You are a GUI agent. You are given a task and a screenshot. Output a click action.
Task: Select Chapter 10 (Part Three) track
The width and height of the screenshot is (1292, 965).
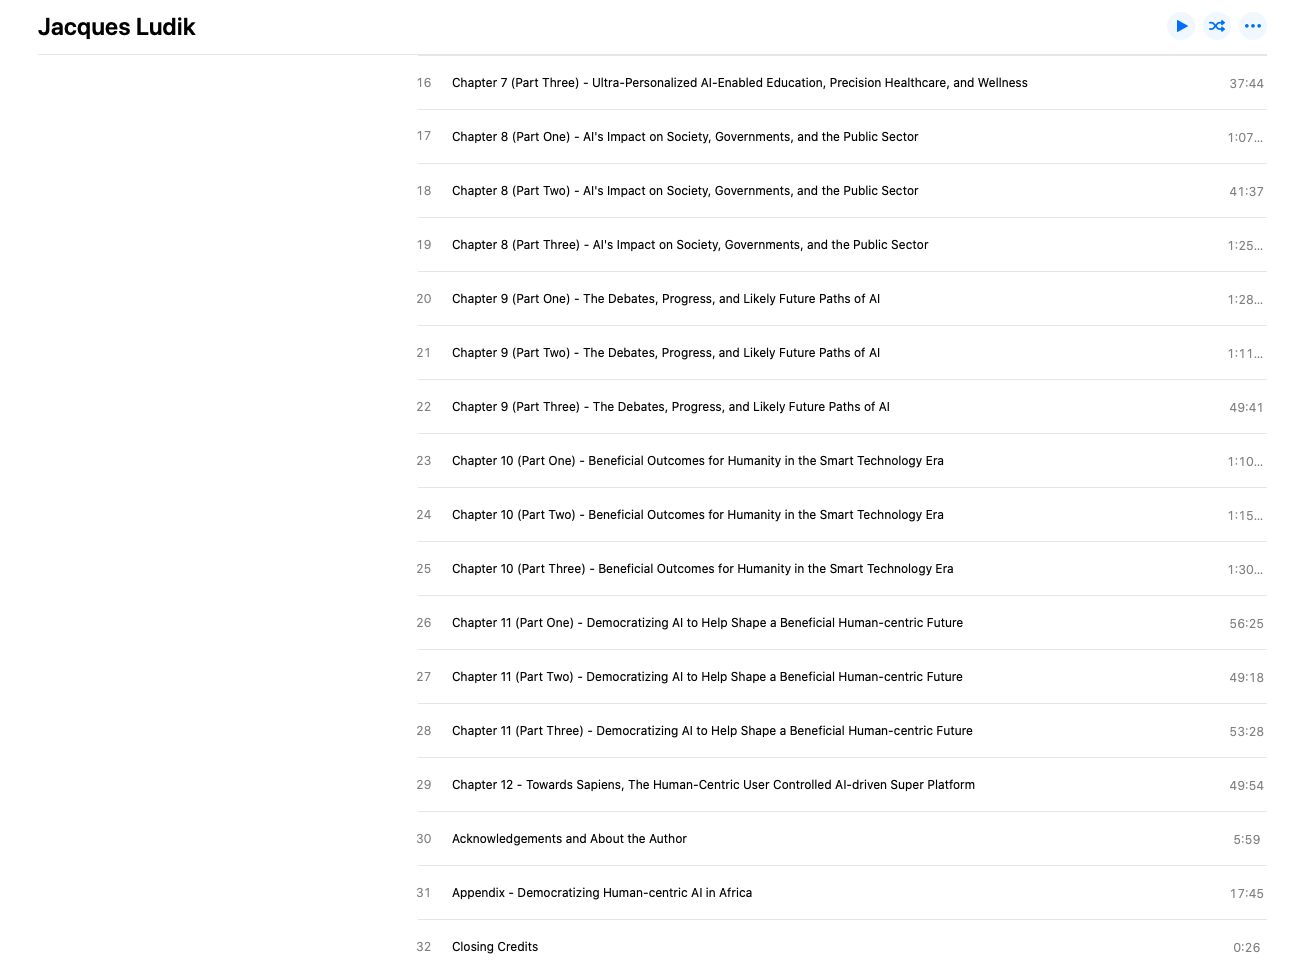coord(842,569)
